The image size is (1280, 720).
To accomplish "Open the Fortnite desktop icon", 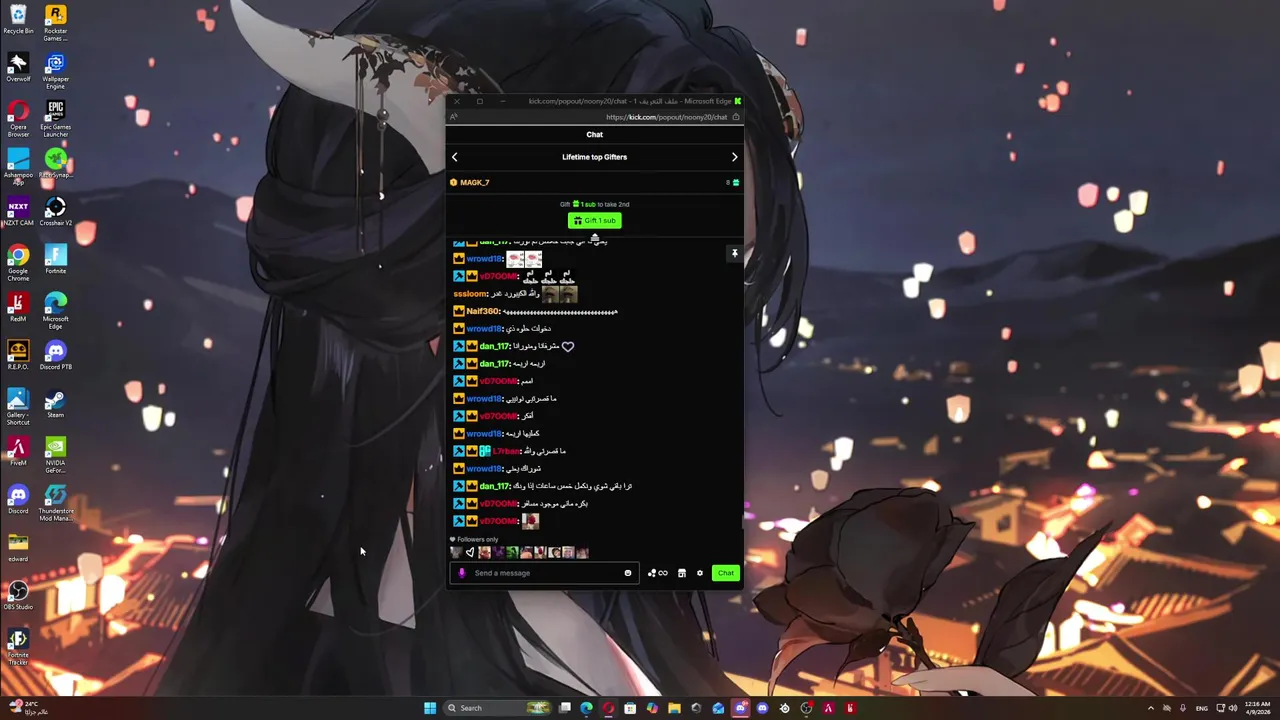I will [x=55, y=260].
